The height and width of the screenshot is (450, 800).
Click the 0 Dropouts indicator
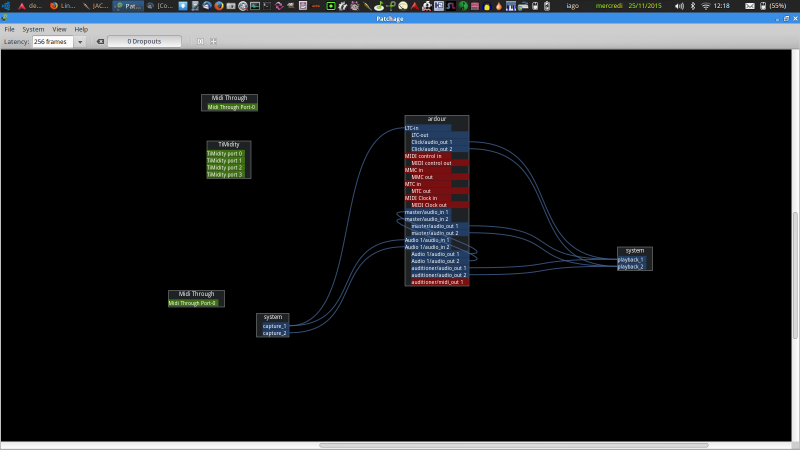pos(144,42)
